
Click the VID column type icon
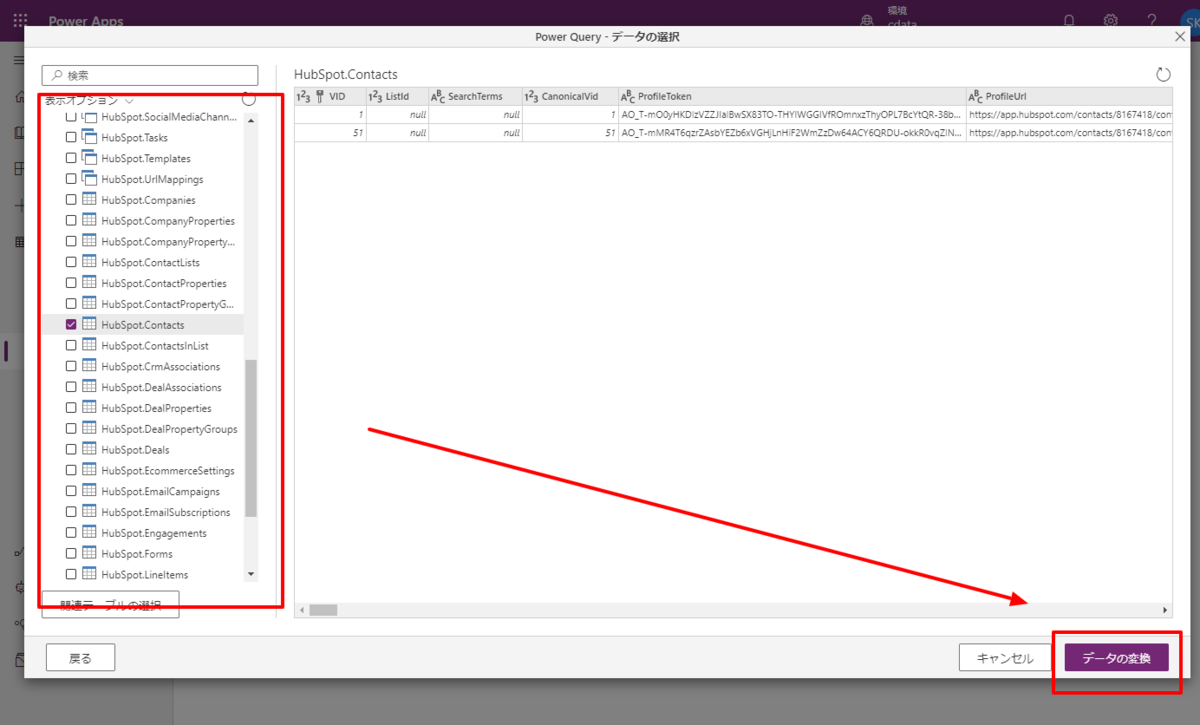coord(304,97)
